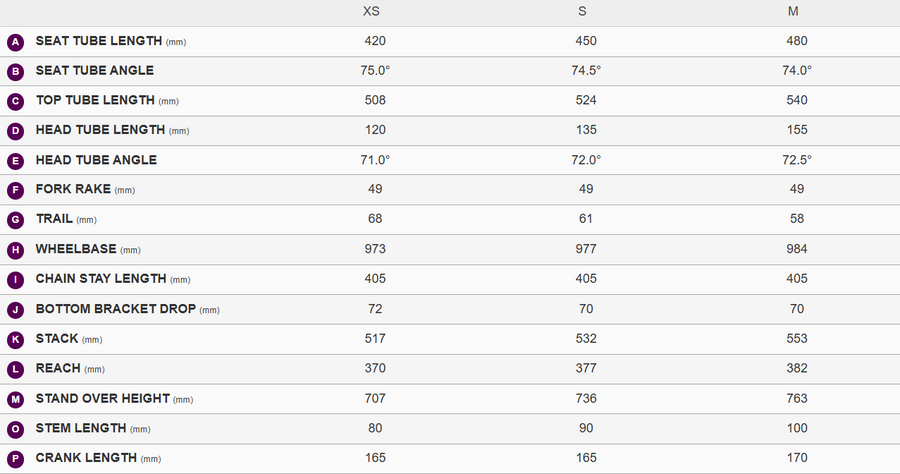Select the H marker beside Wheelbase
Viewport: 900px width, 474px height.
(15, 250)
